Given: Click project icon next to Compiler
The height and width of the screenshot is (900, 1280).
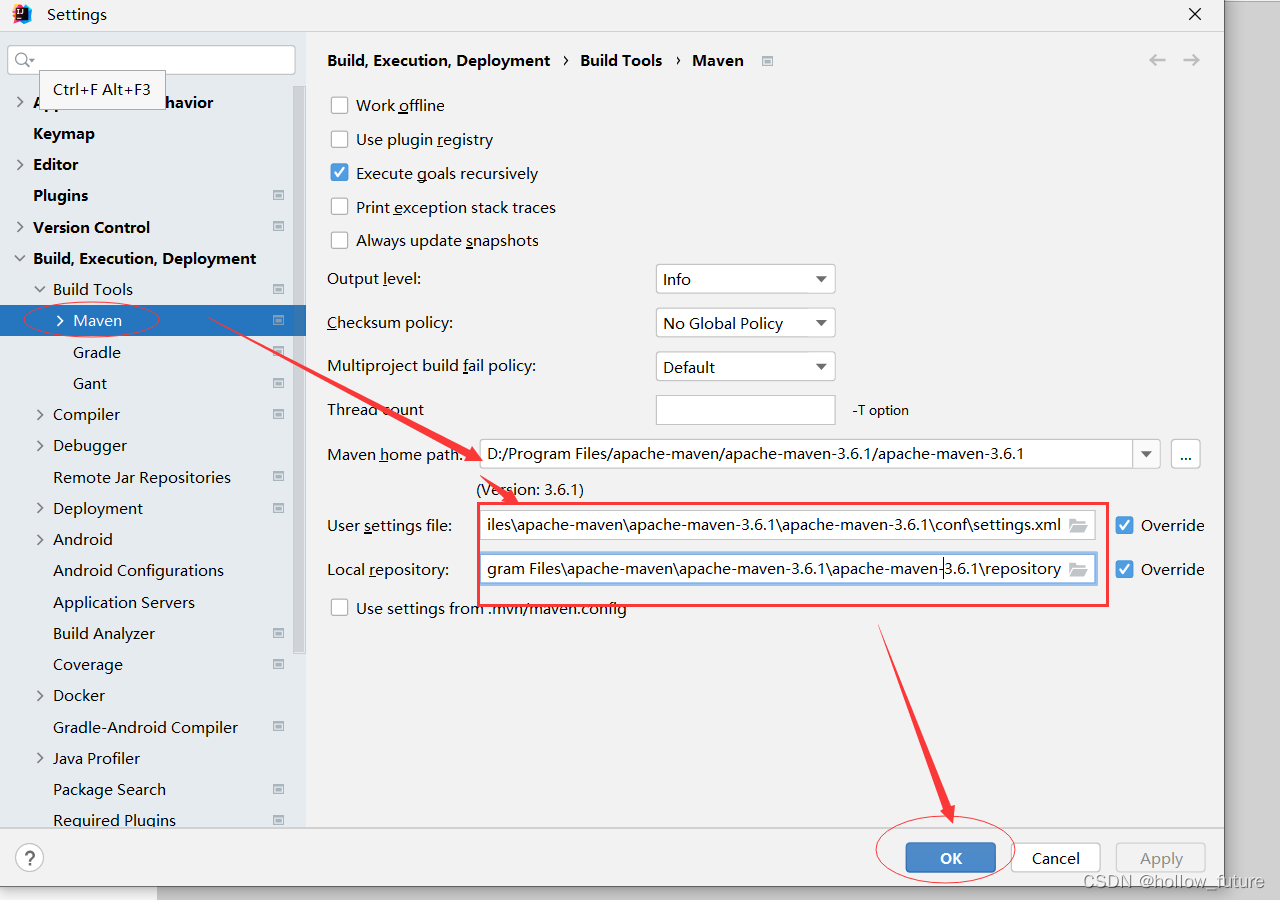Looking at the screenshot, I should click(278, 414).
